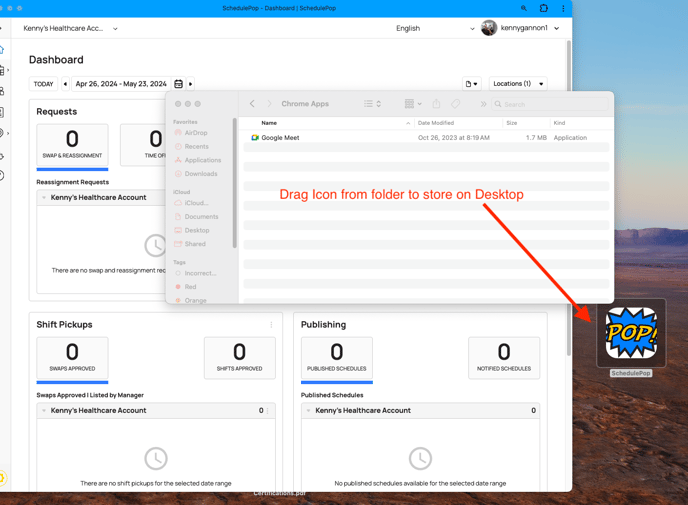Open iCloud Drive in Finder sidebar
Image resolution: width=688 pixels, height=505 pixels.
[x=191, y=203]
